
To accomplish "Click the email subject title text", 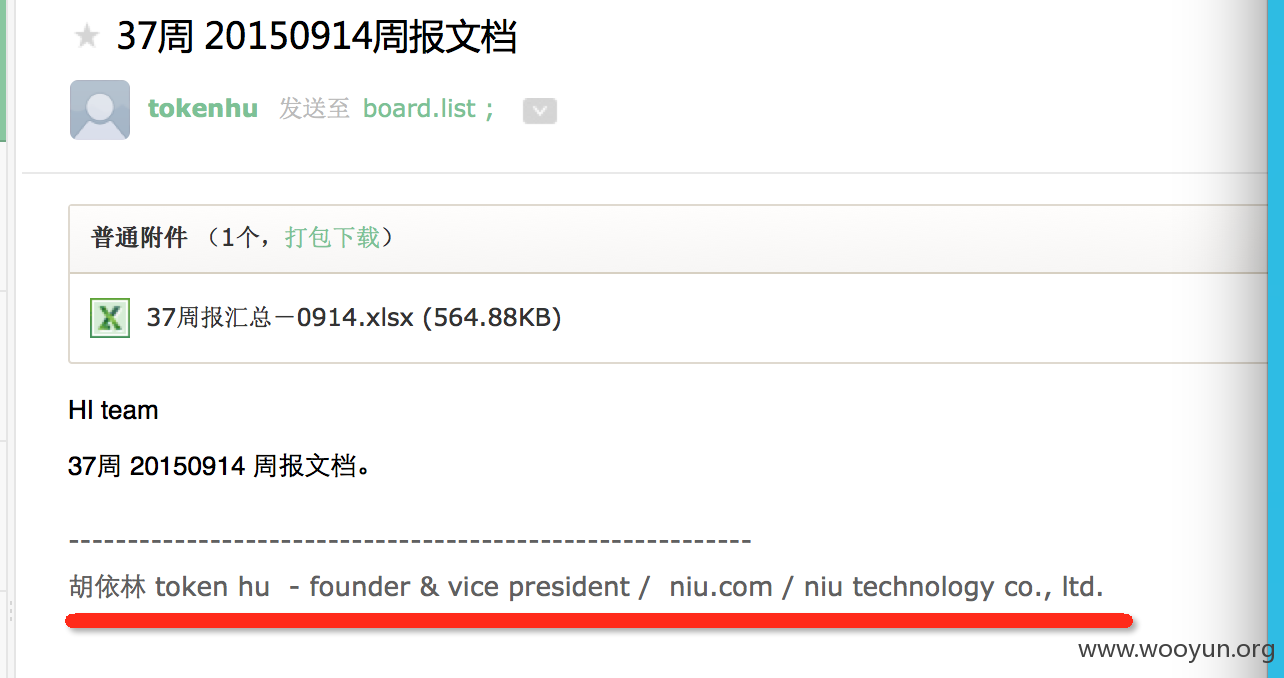I will pos(317,37).
